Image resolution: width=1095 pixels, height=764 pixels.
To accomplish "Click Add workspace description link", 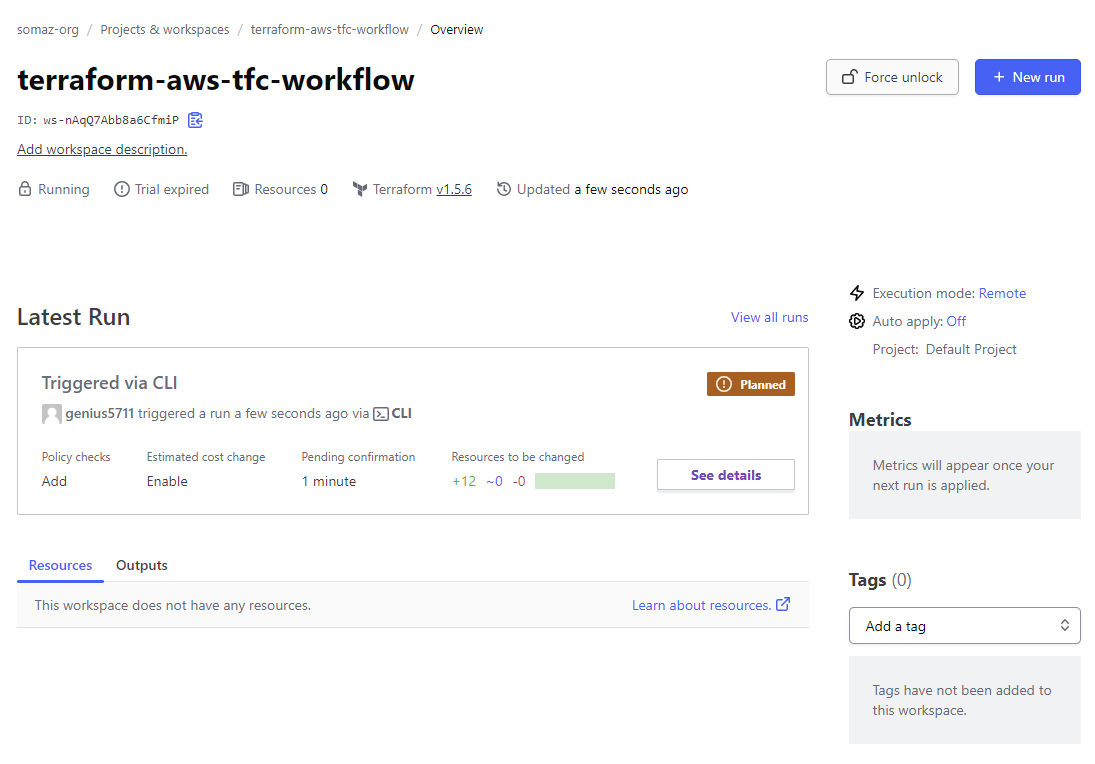I will [x=102, y=149].
